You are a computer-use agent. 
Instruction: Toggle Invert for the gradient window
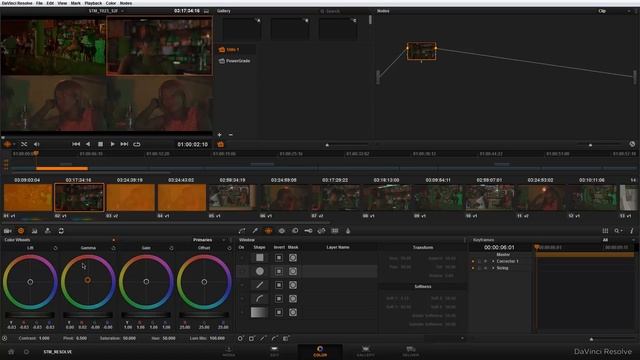click(x=279, y=313)
